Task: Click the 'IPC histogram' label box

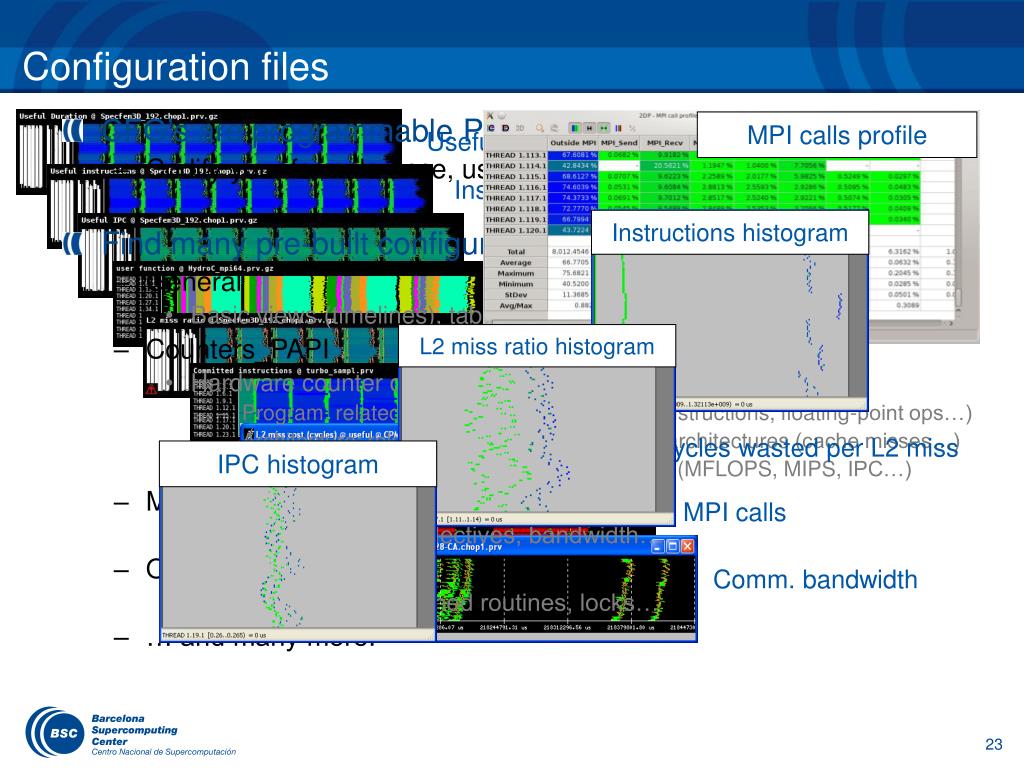Action: pos(298,464)
